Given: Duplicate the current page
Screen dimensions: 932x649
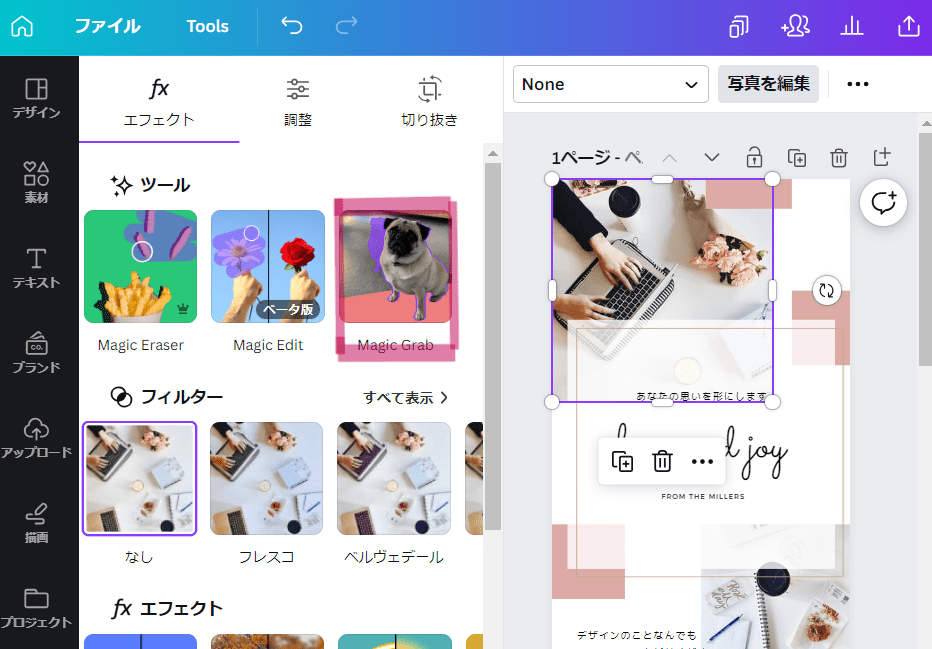Looking at the screenshot, I should pos(796,157).
